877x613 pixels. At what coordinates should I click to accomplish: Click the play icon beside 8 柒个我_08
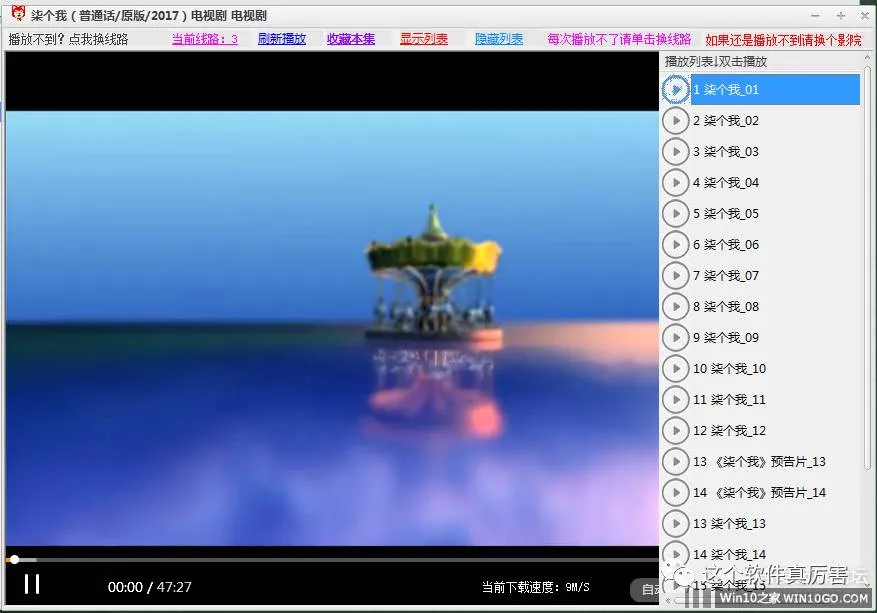tap(675, 306)
